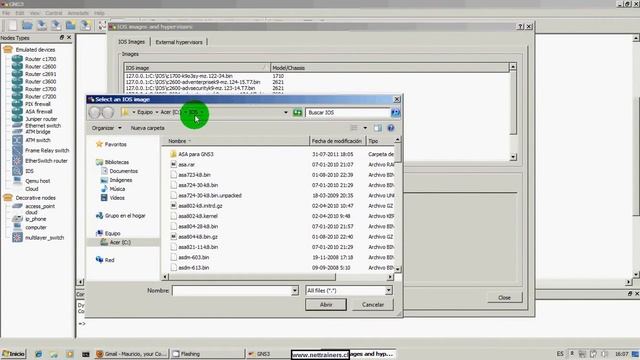Click the new blank project toolbar icon

(x=12, y=25)
